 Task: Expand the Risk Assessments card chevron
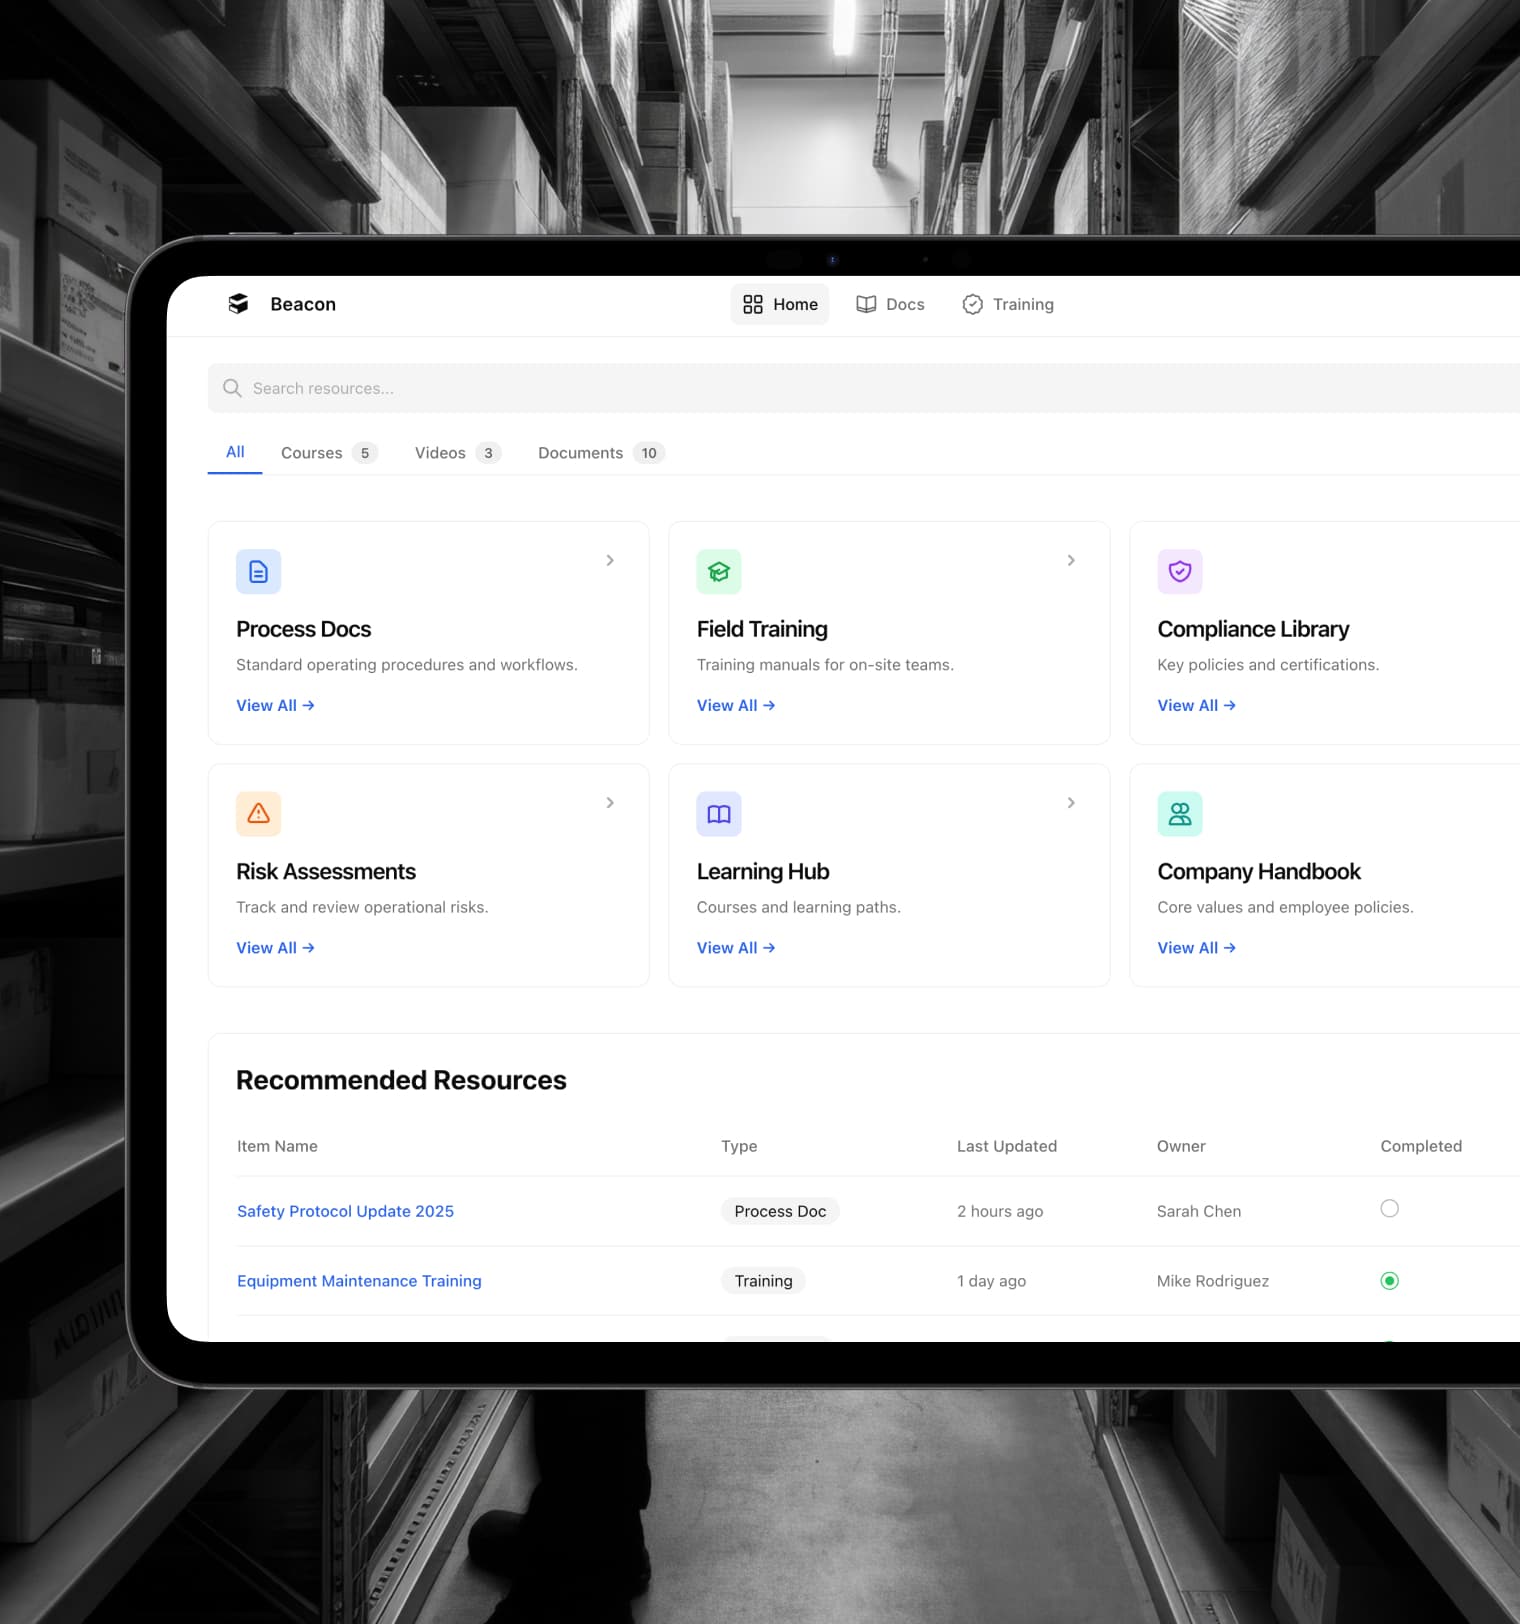(x=610, y=803)
